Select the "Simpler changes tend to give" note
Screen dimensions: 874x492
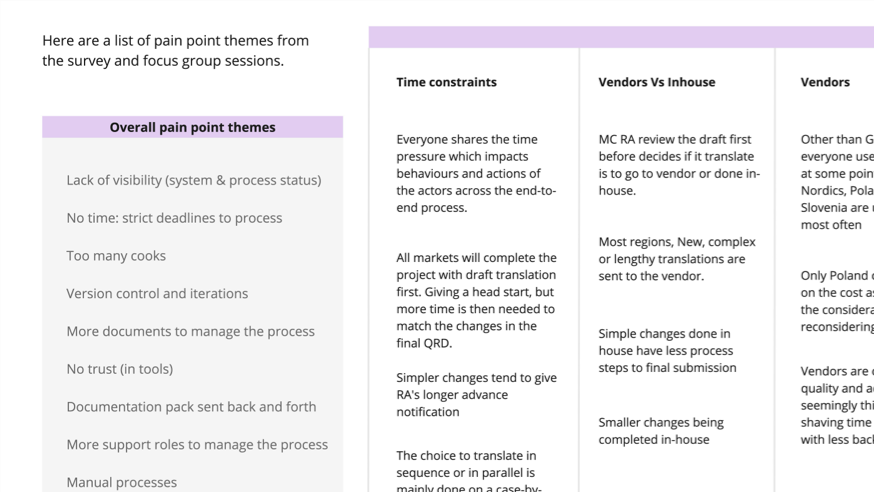476,395
